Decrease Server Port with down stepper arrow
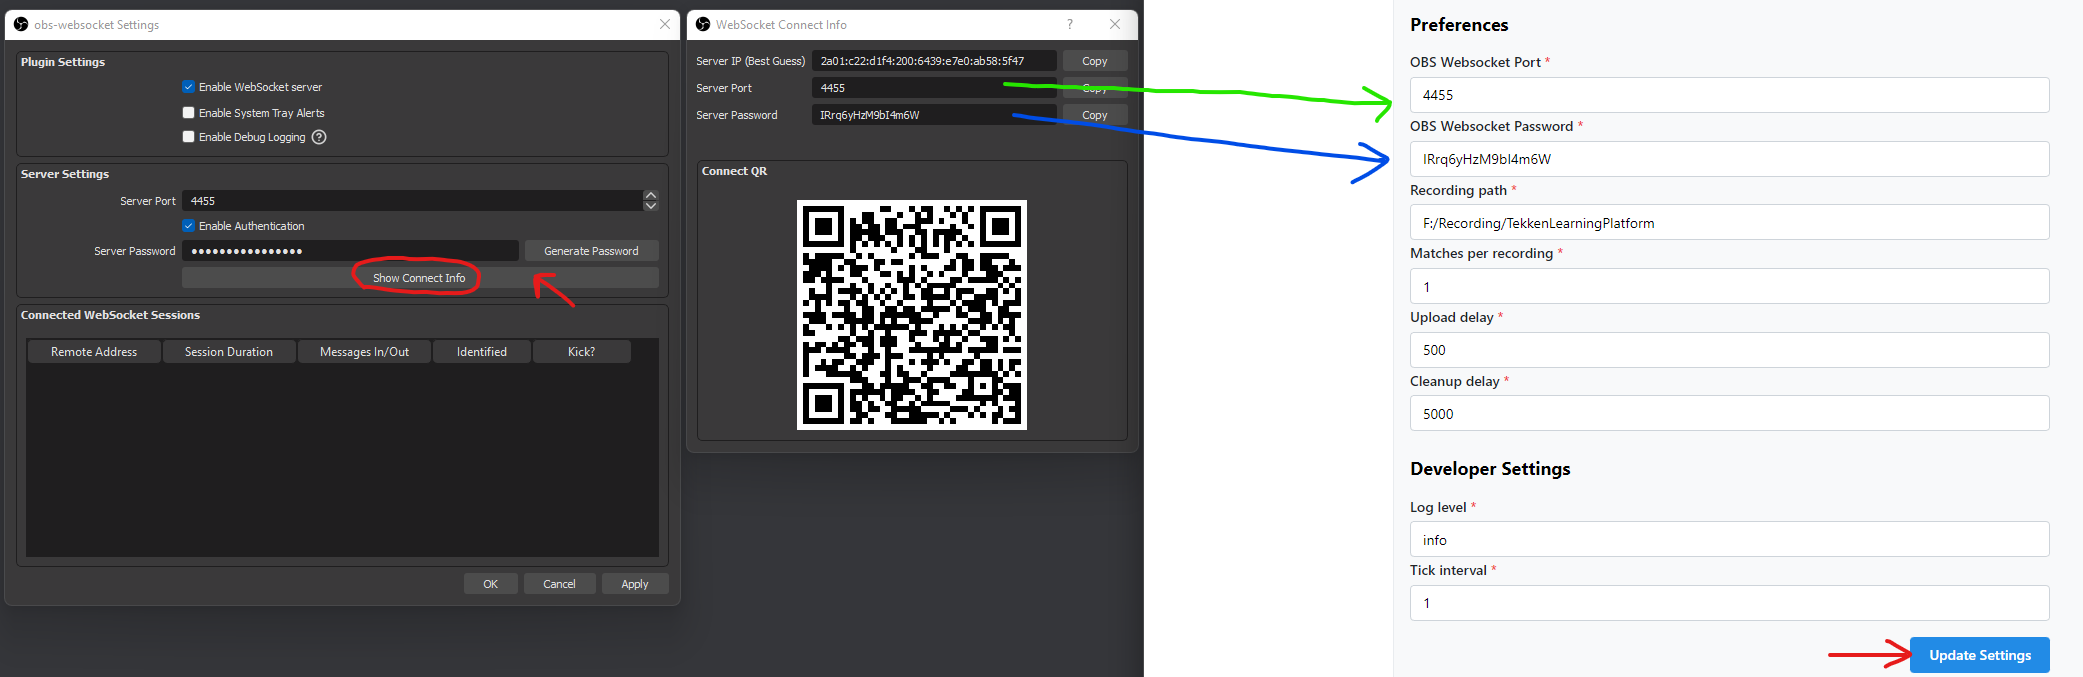The image size is (2083, 677). [651, 206]
